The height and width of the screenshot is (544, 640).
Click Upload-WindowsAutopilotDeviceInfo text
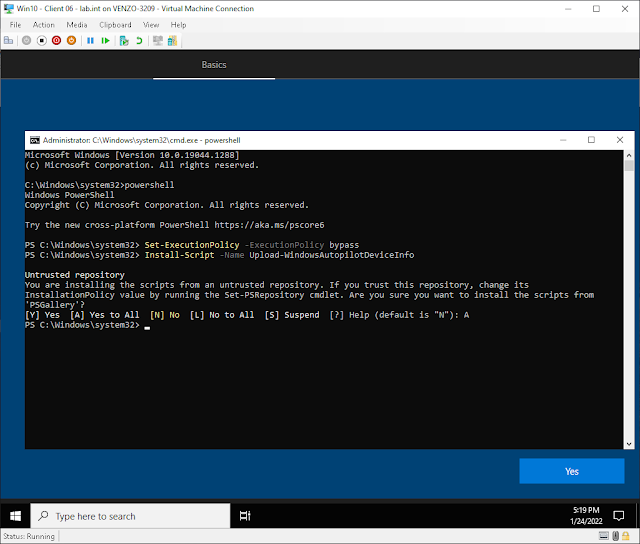coord(332,255)
